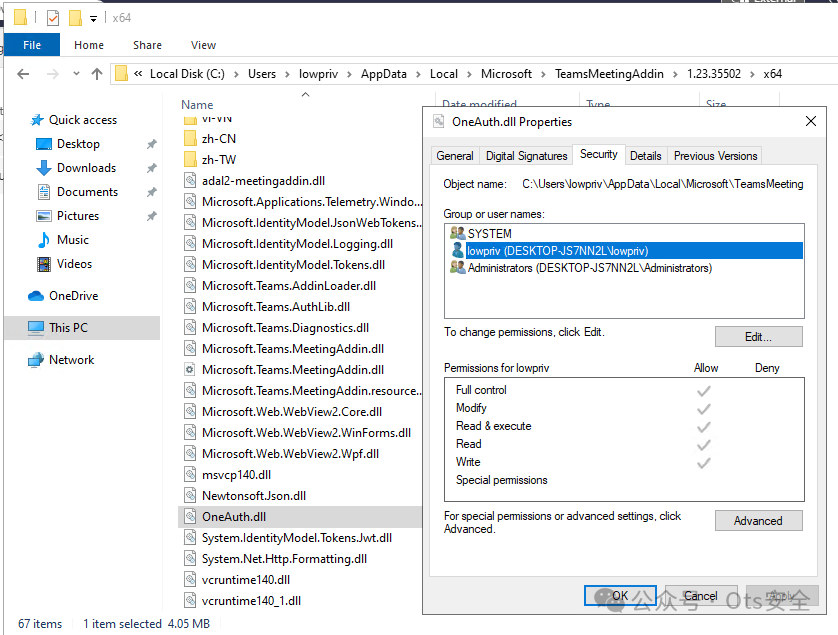Click the Properties checkmark icon in title bar
The image size is (838, 635).
[53, 18]
